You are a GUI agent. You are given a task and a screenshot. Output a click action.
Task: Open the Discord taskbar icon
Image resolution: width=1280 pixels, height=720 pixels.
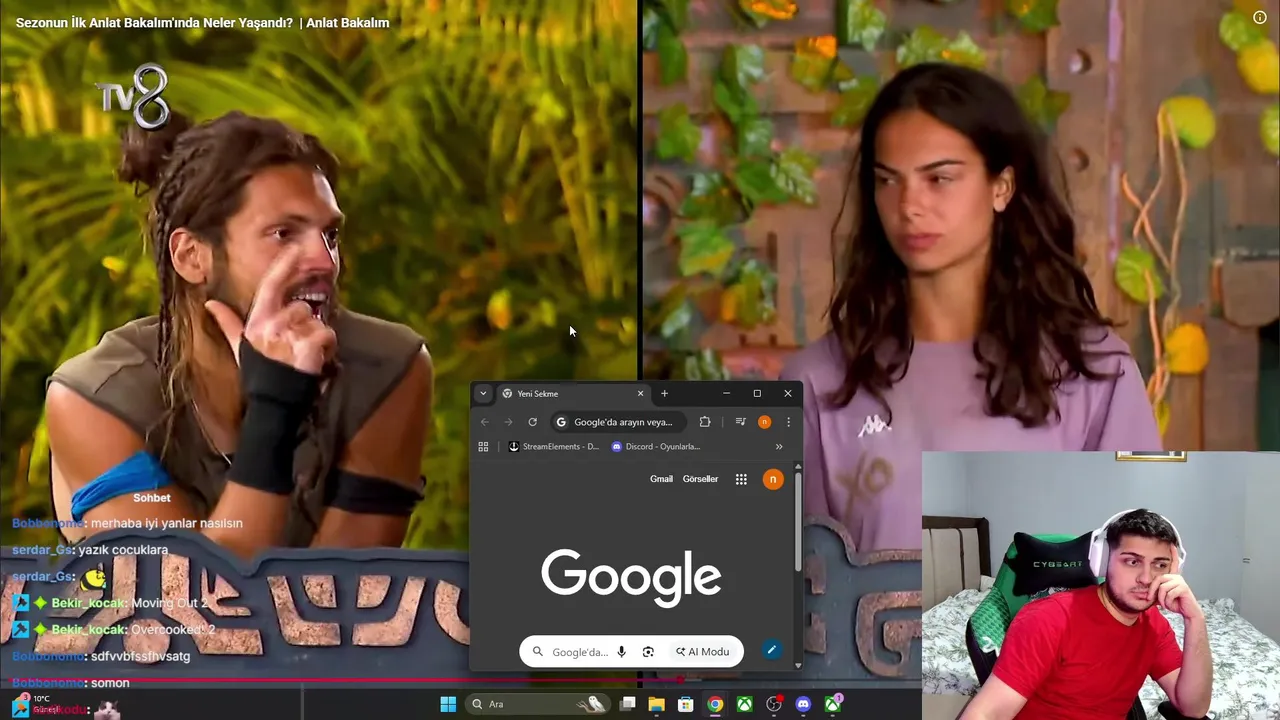tap(803, 704)
